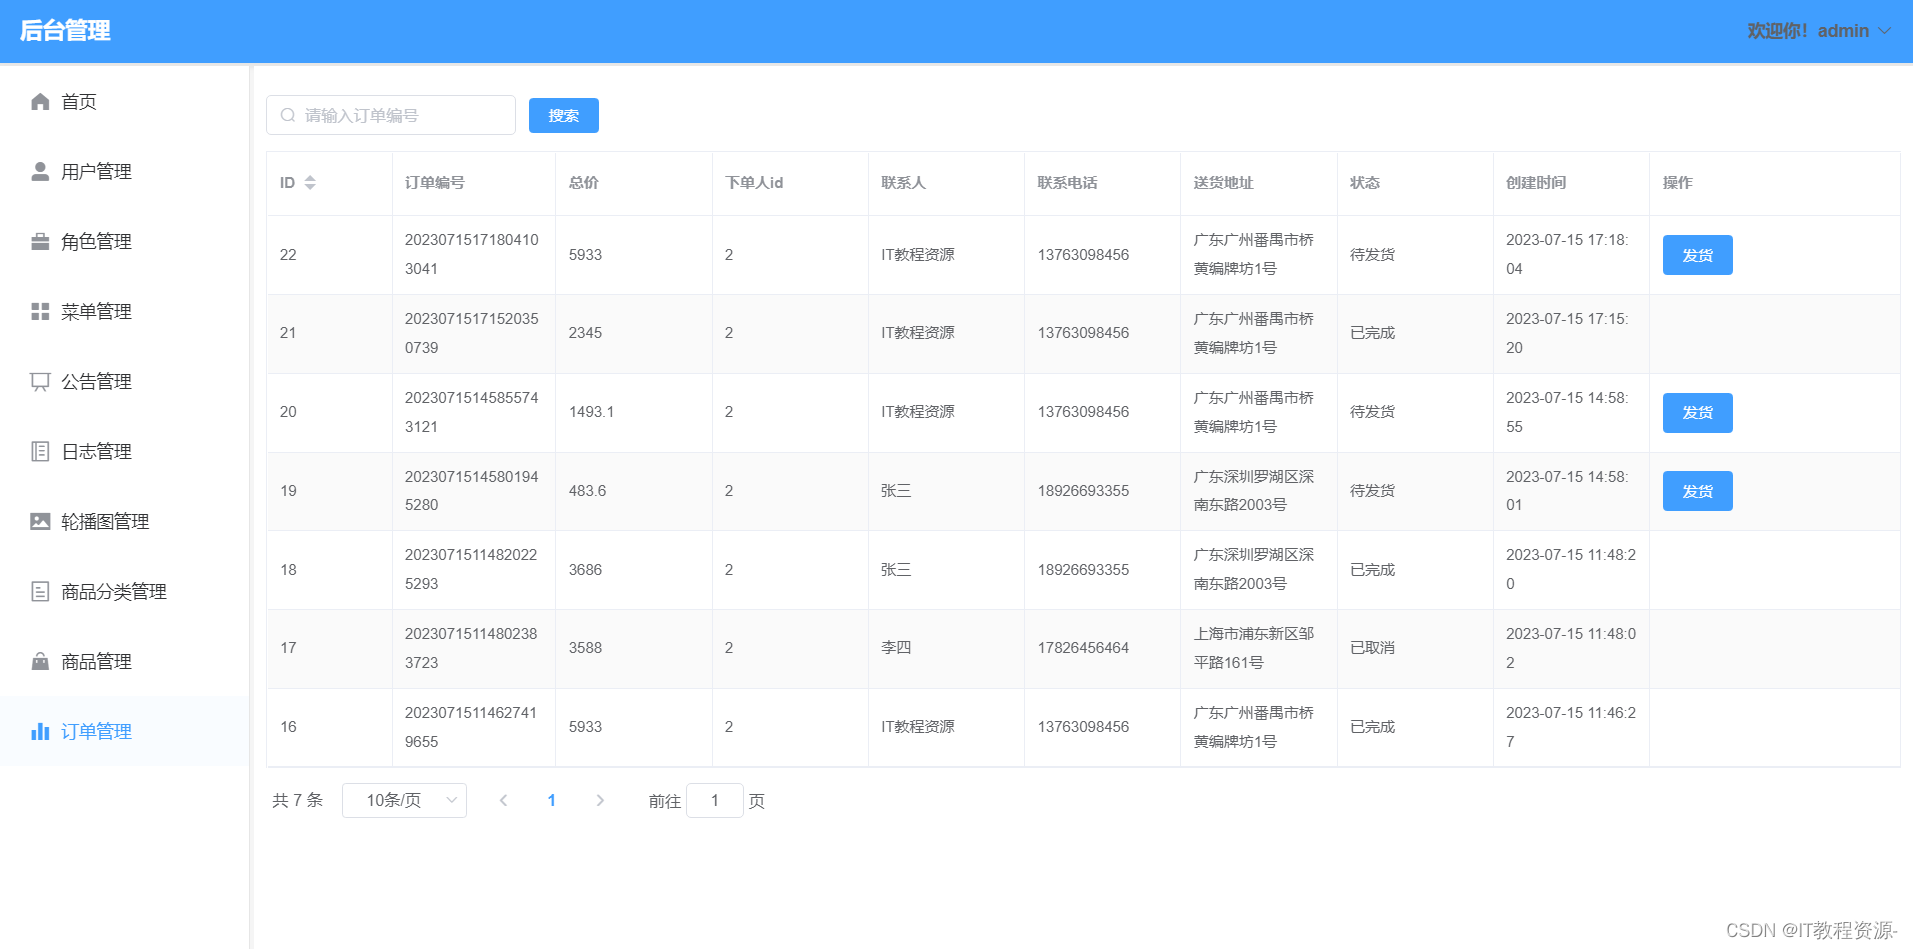Click the user icon for 用户管理
Screen dimensions: 1913x949
(40, 172)
